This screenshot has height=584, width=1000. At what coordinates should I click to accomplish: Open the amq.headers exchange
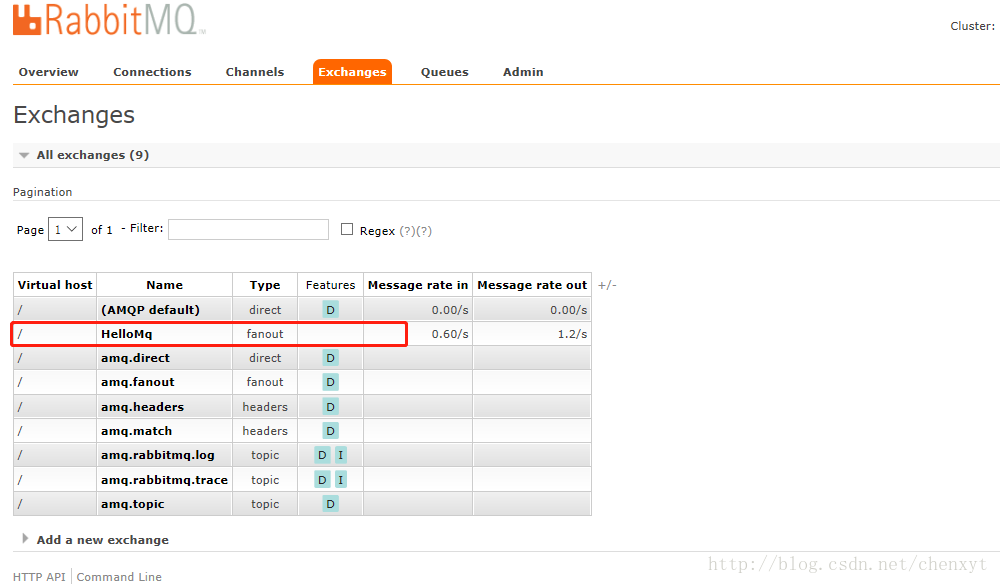(142, 407)
